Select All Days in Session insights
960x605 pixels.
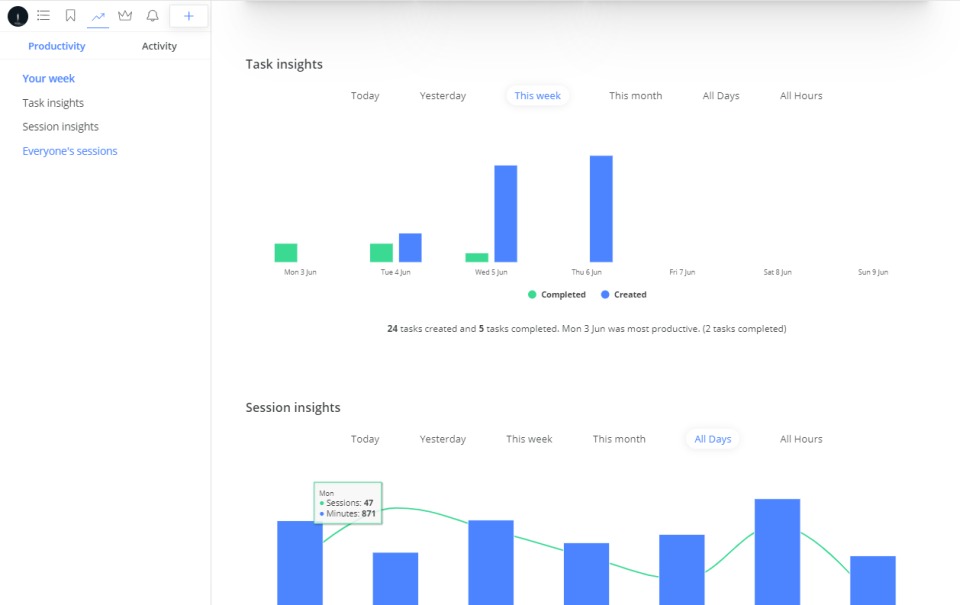[713, 439]
